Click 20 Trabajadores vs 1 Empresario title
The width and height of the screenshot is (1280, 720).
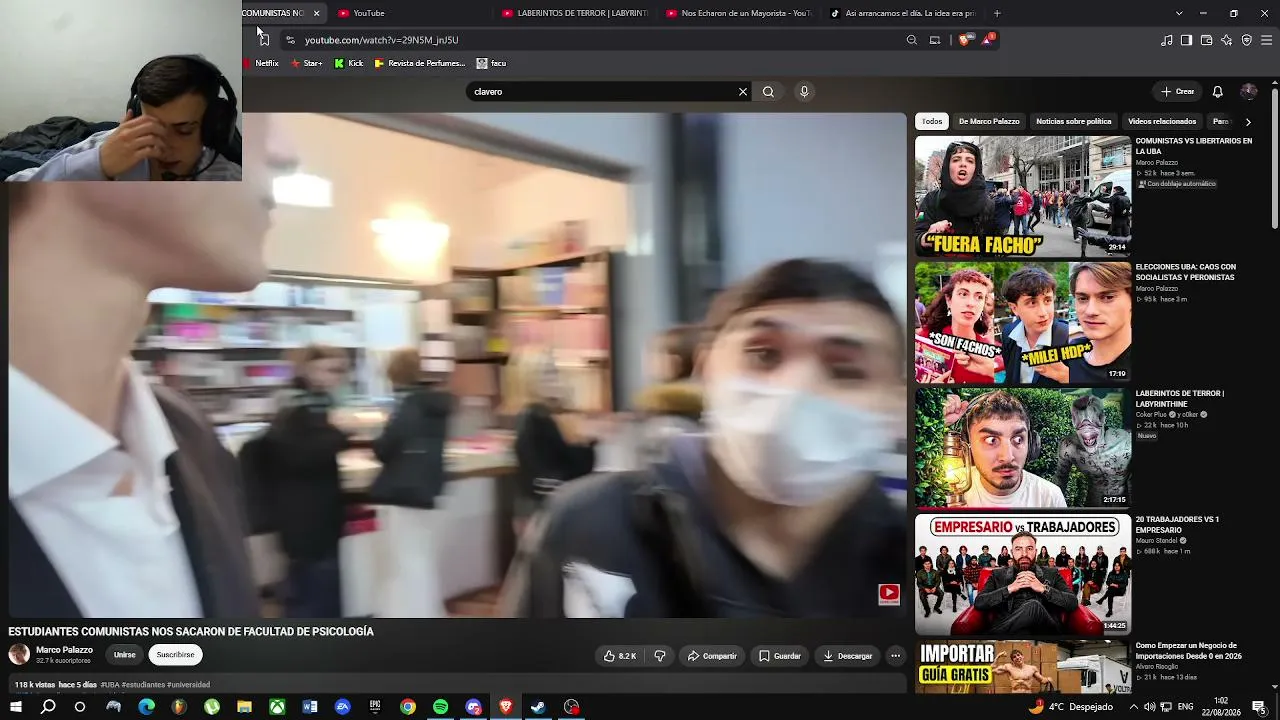click(1177, 525)
